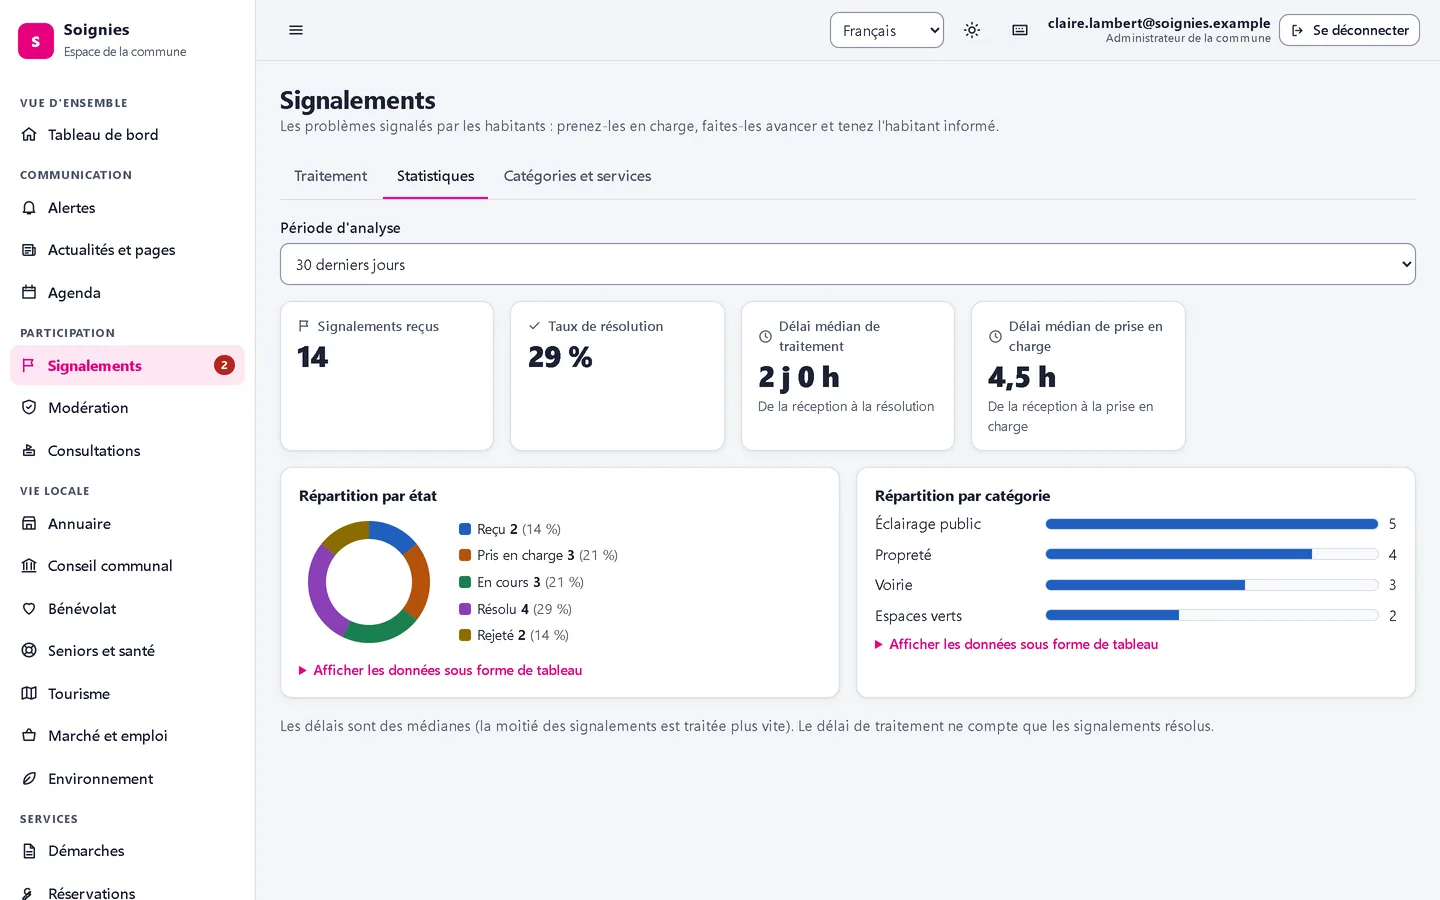
Task: Click the Signalements reçus value 14
Action: pos(313,357)
